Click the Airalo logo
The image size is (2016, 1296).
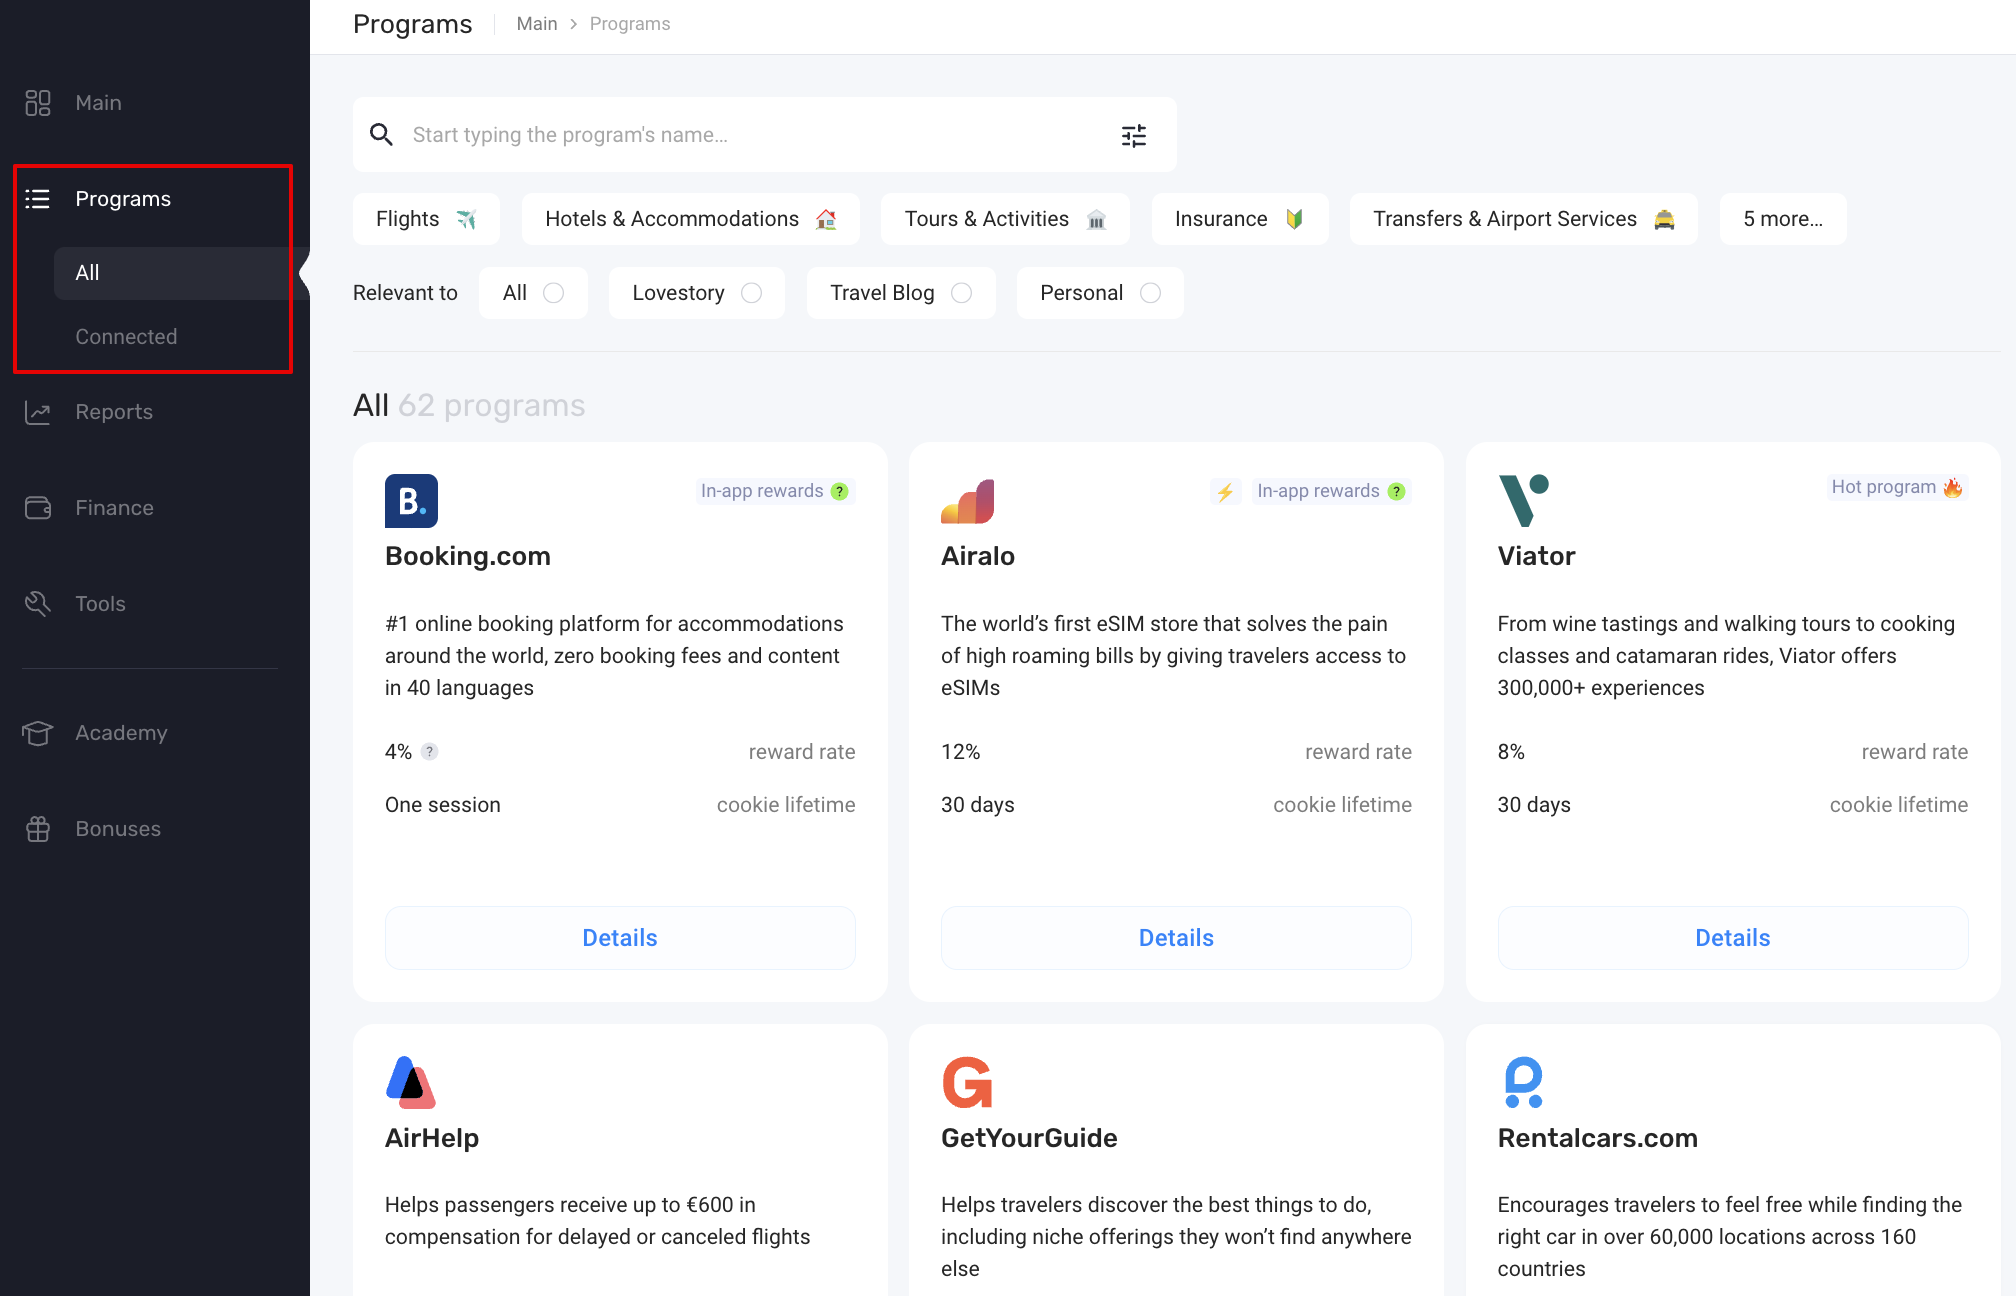pos(967,501)
